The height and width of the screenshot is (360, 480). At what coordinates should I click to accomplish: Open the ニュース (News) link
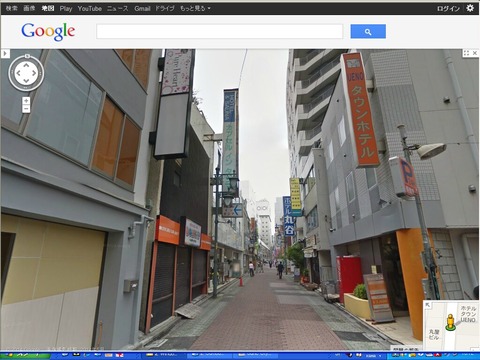coord(118,8)
